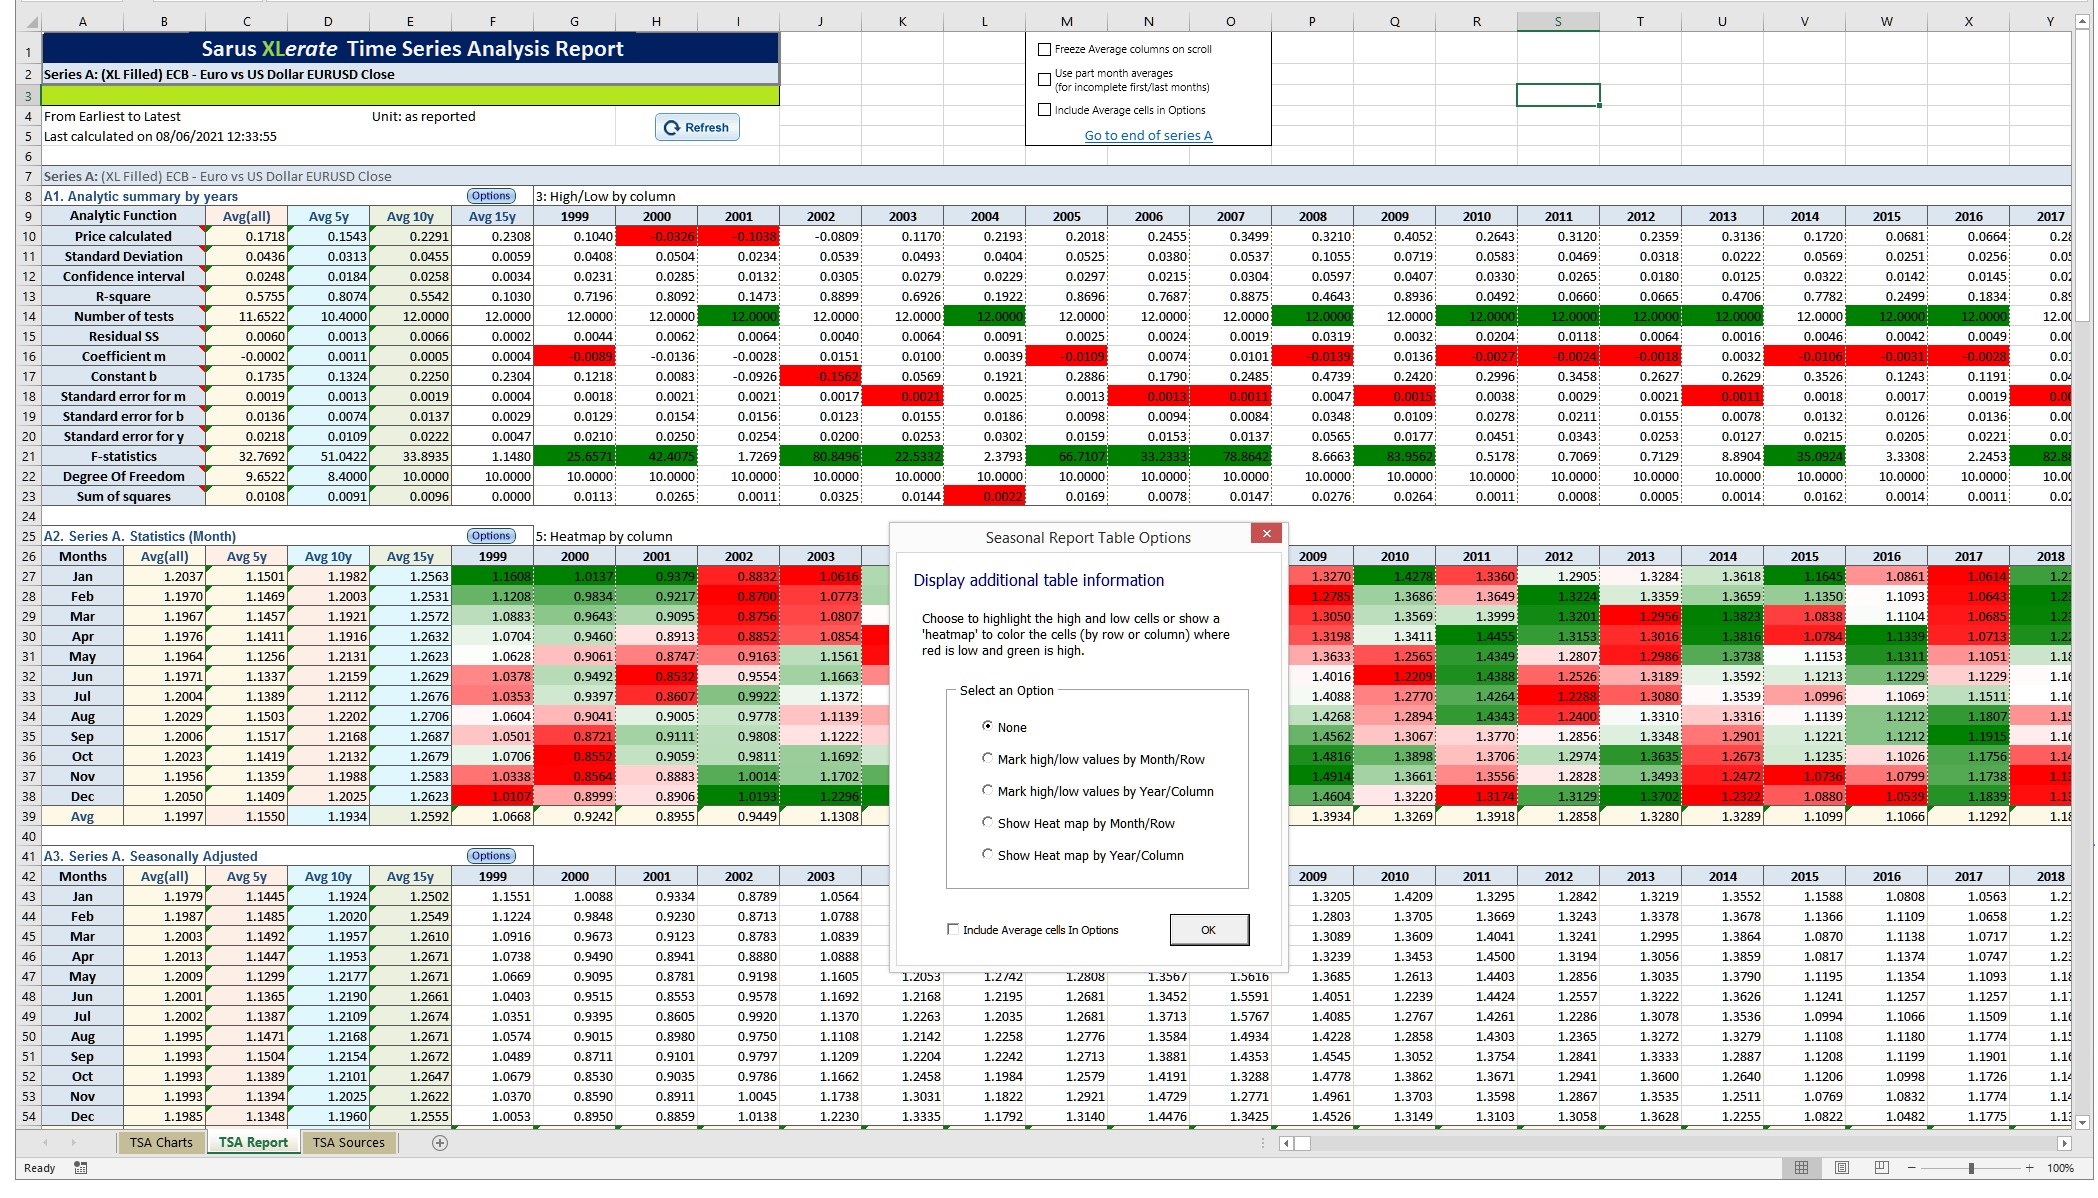Choose Mark high/low values by Month/Row

click(988, 759)
